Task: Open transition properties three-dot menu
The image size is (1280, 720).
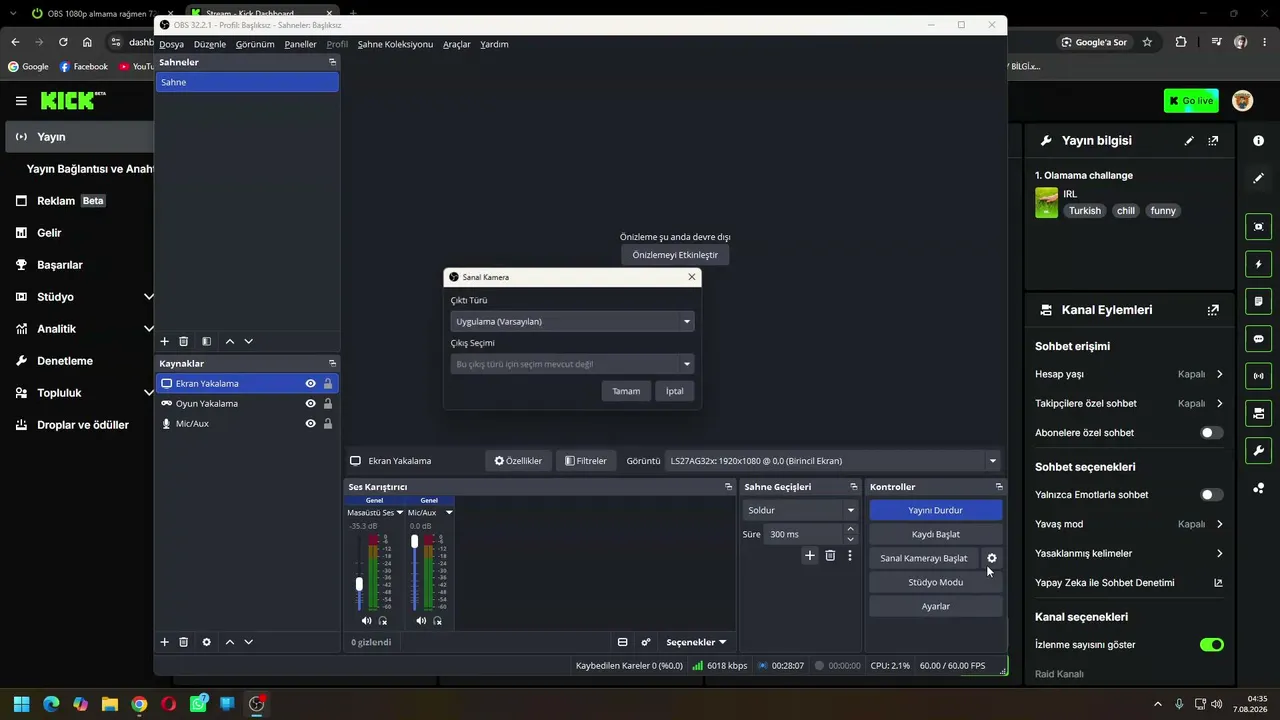Action: [x=850, y=556]
